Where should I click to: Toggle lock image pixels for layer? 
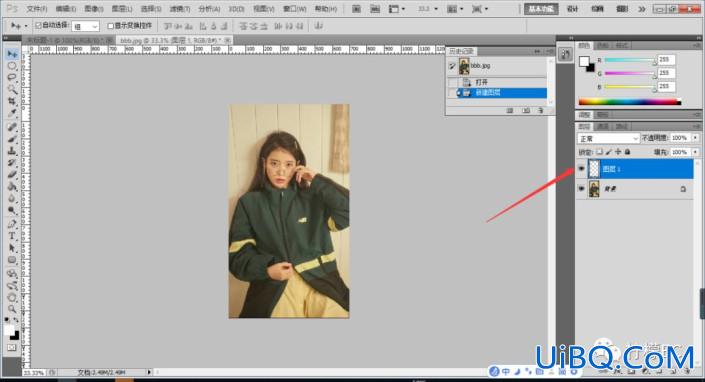click(609, 152)
